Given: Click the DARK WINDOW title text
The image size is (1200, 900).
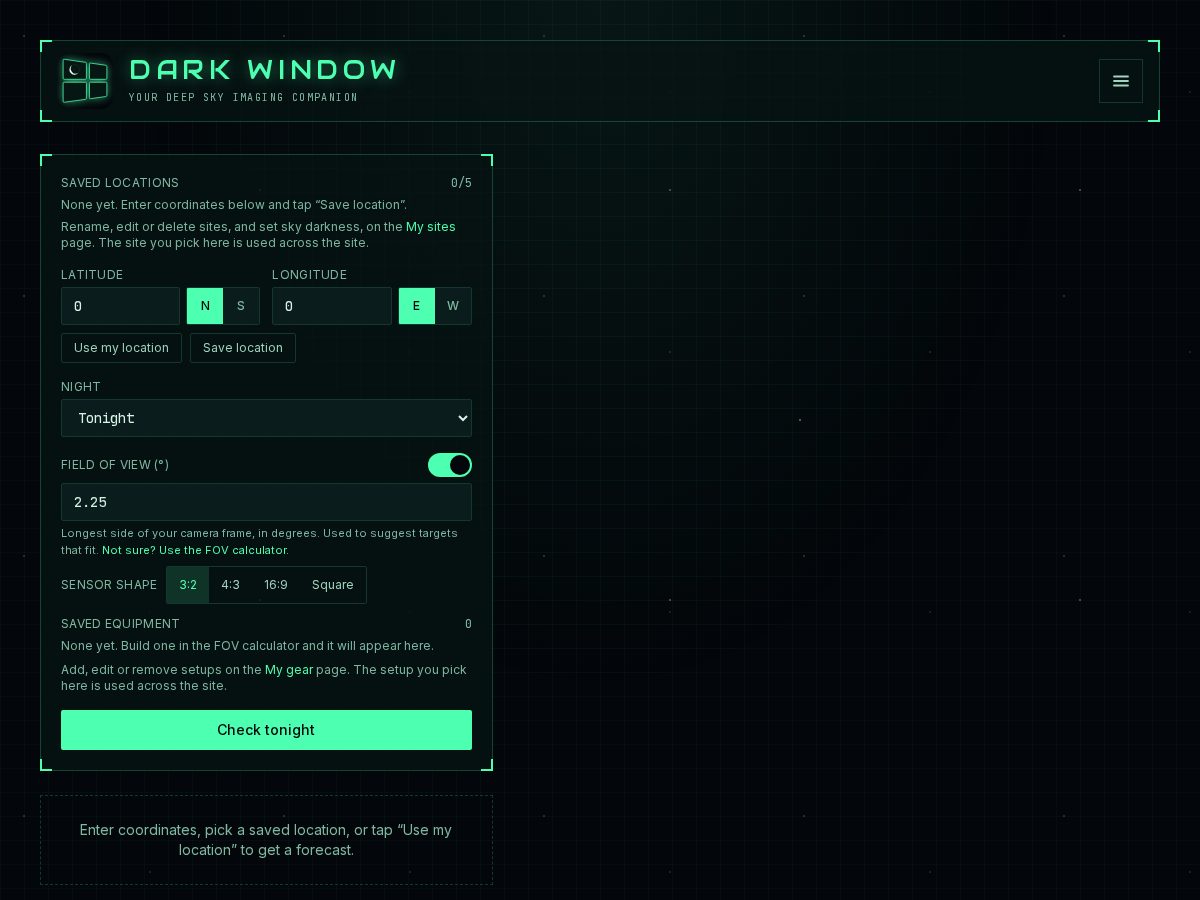Looking at the screenshot, I should coord(264,70).
